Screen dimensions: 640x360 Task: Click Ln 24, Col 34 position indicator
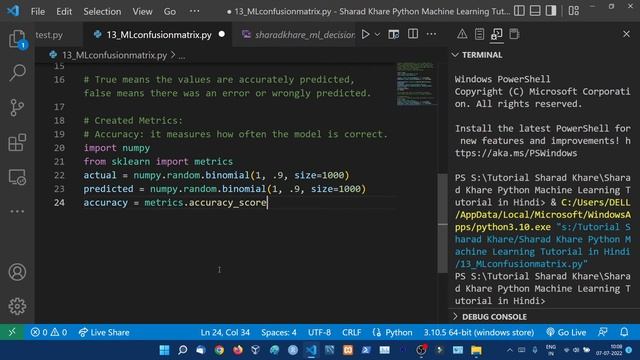click(225, 332)
